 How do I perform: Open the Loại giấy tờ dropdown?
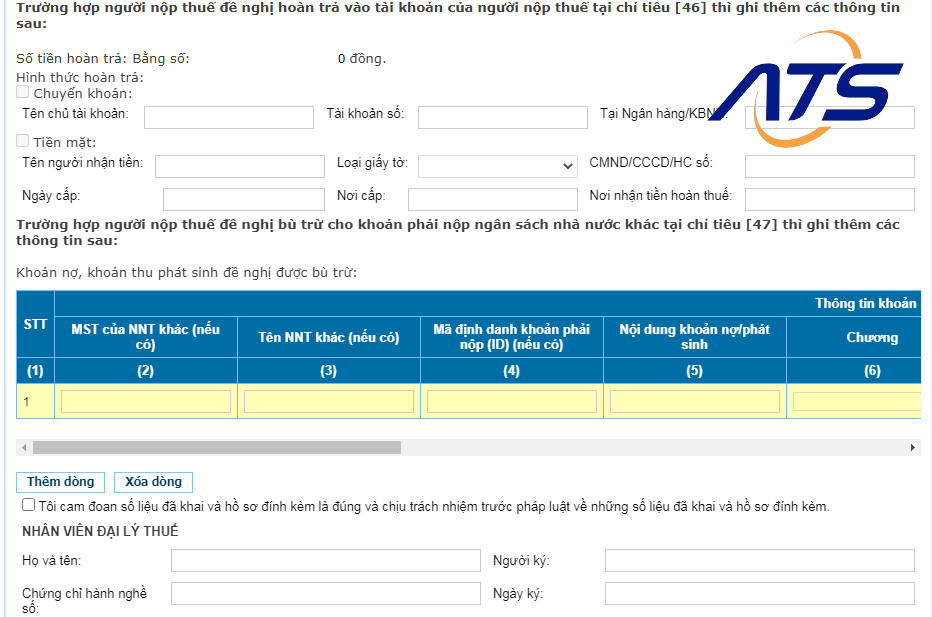[497, 166]
